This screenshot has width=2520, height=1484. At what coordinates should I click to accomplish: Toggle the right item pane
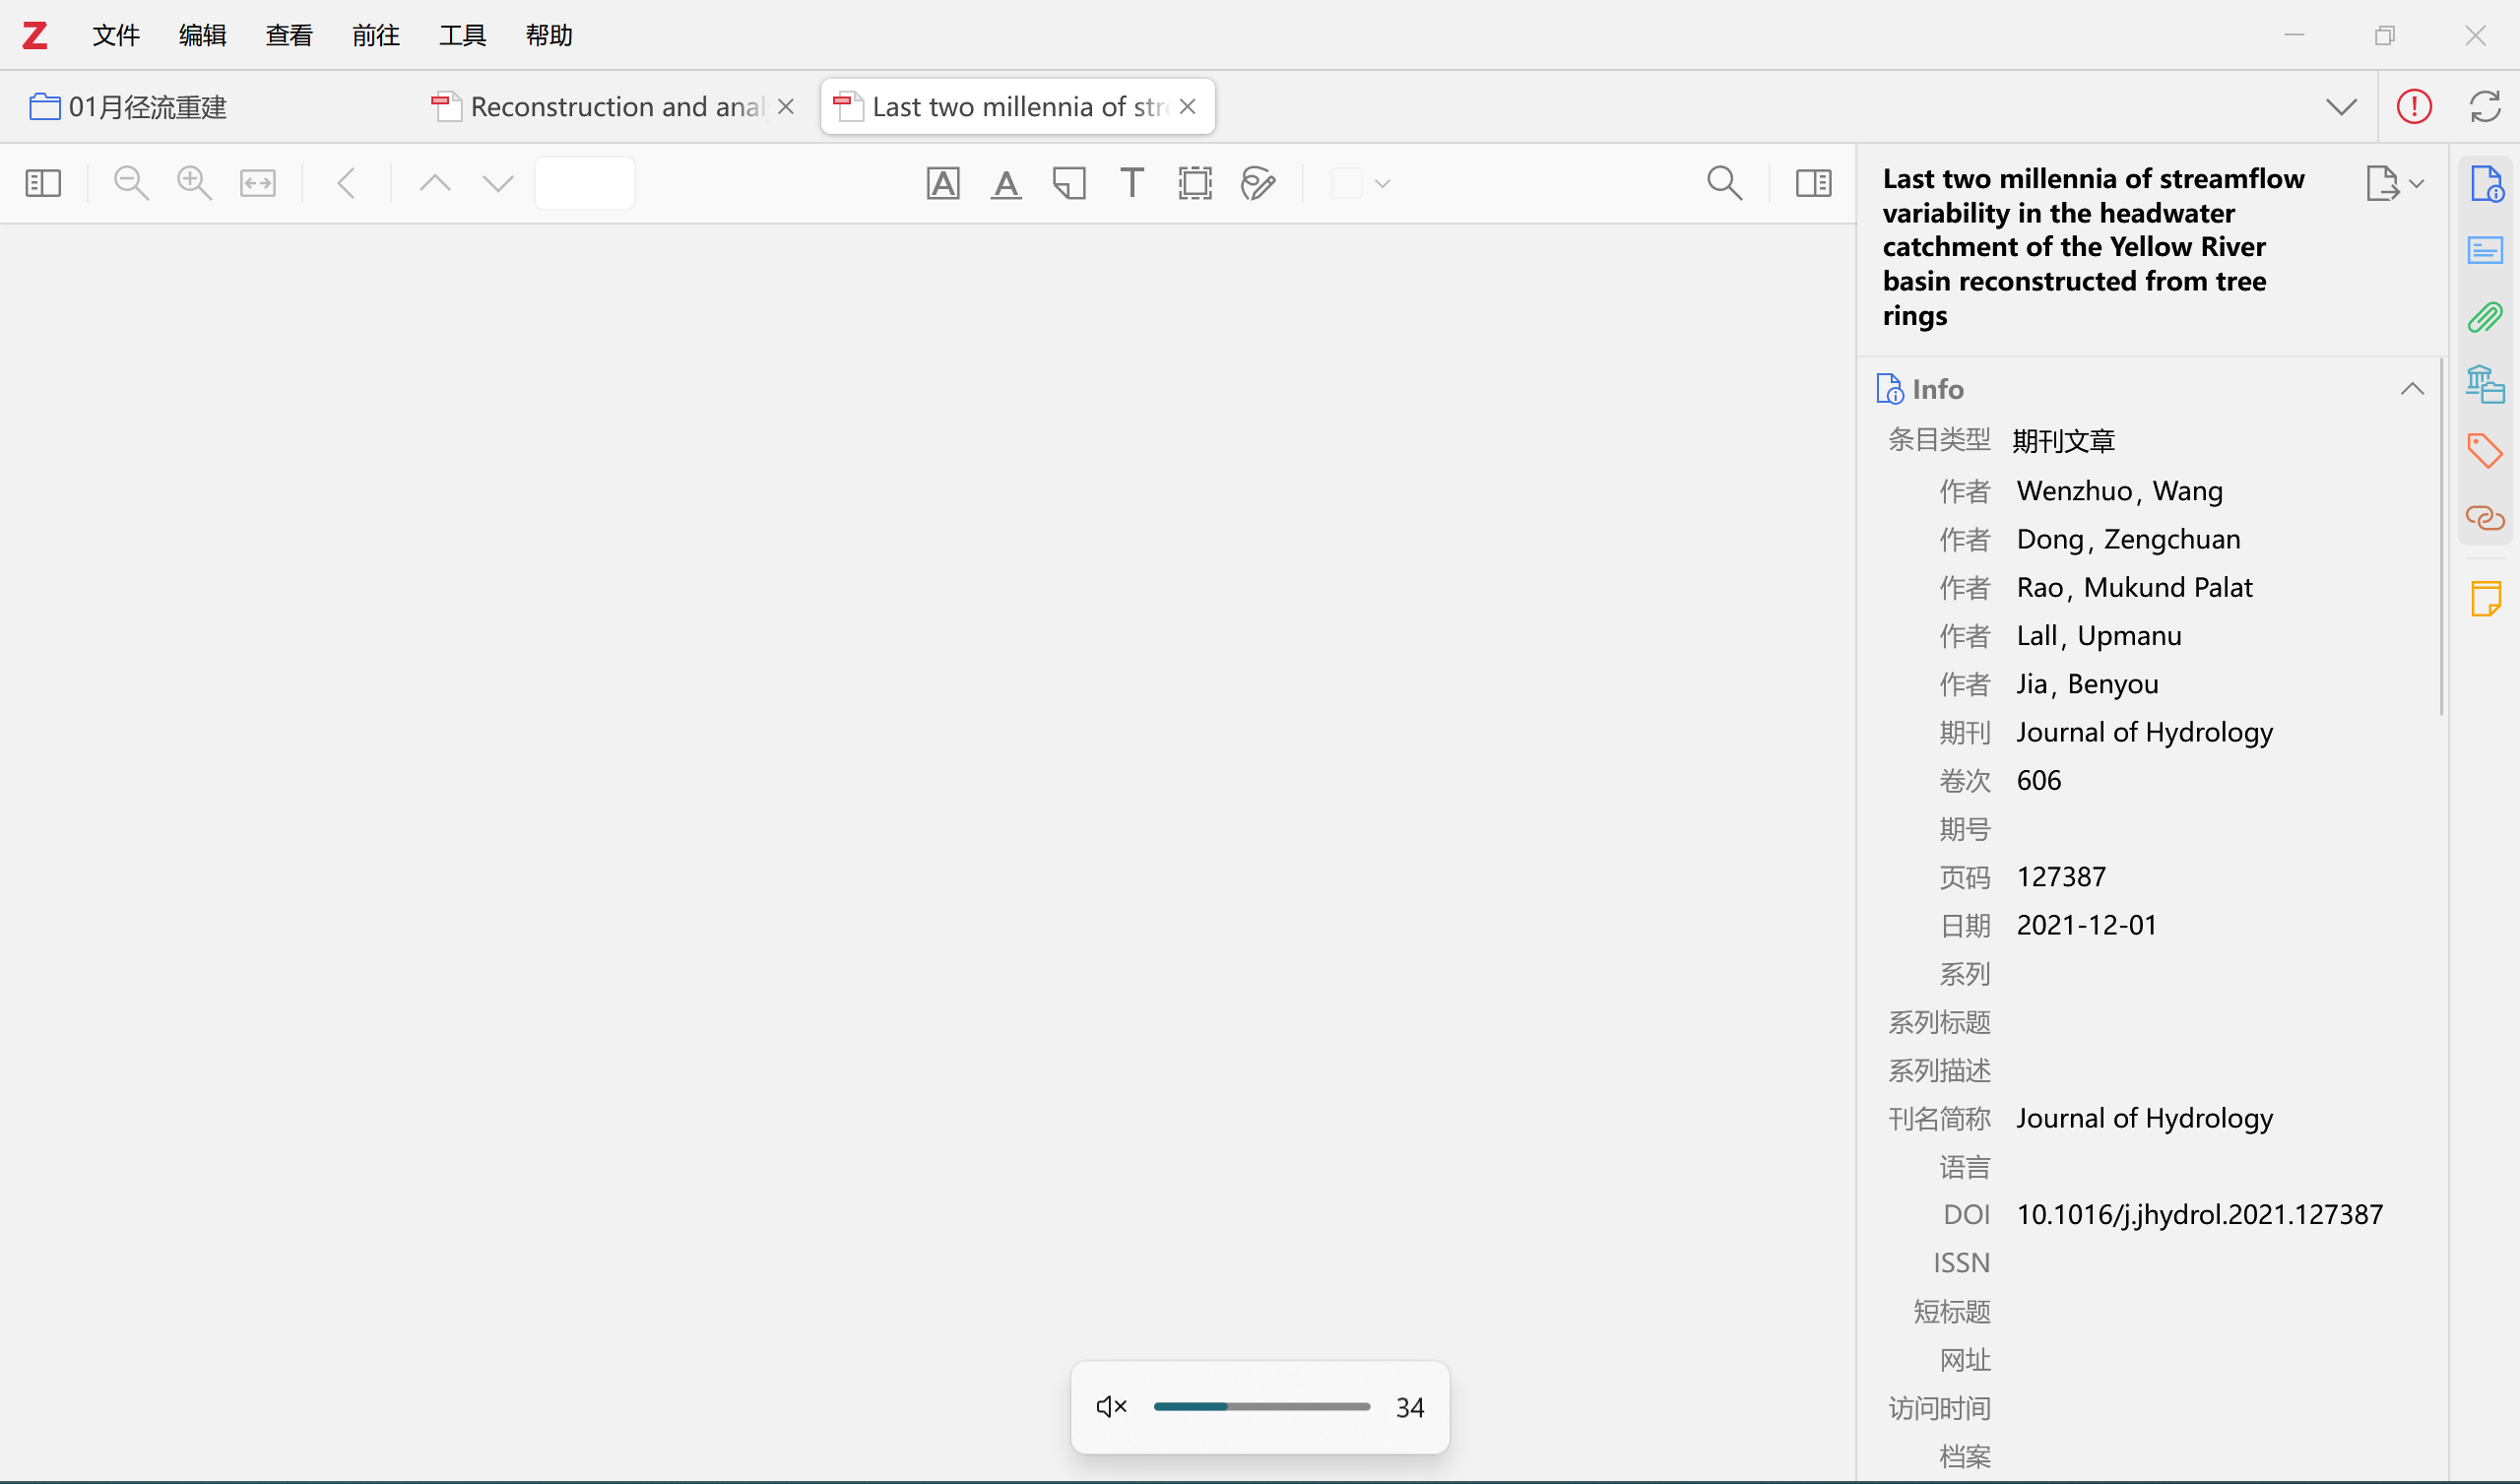pos(1813,183)
